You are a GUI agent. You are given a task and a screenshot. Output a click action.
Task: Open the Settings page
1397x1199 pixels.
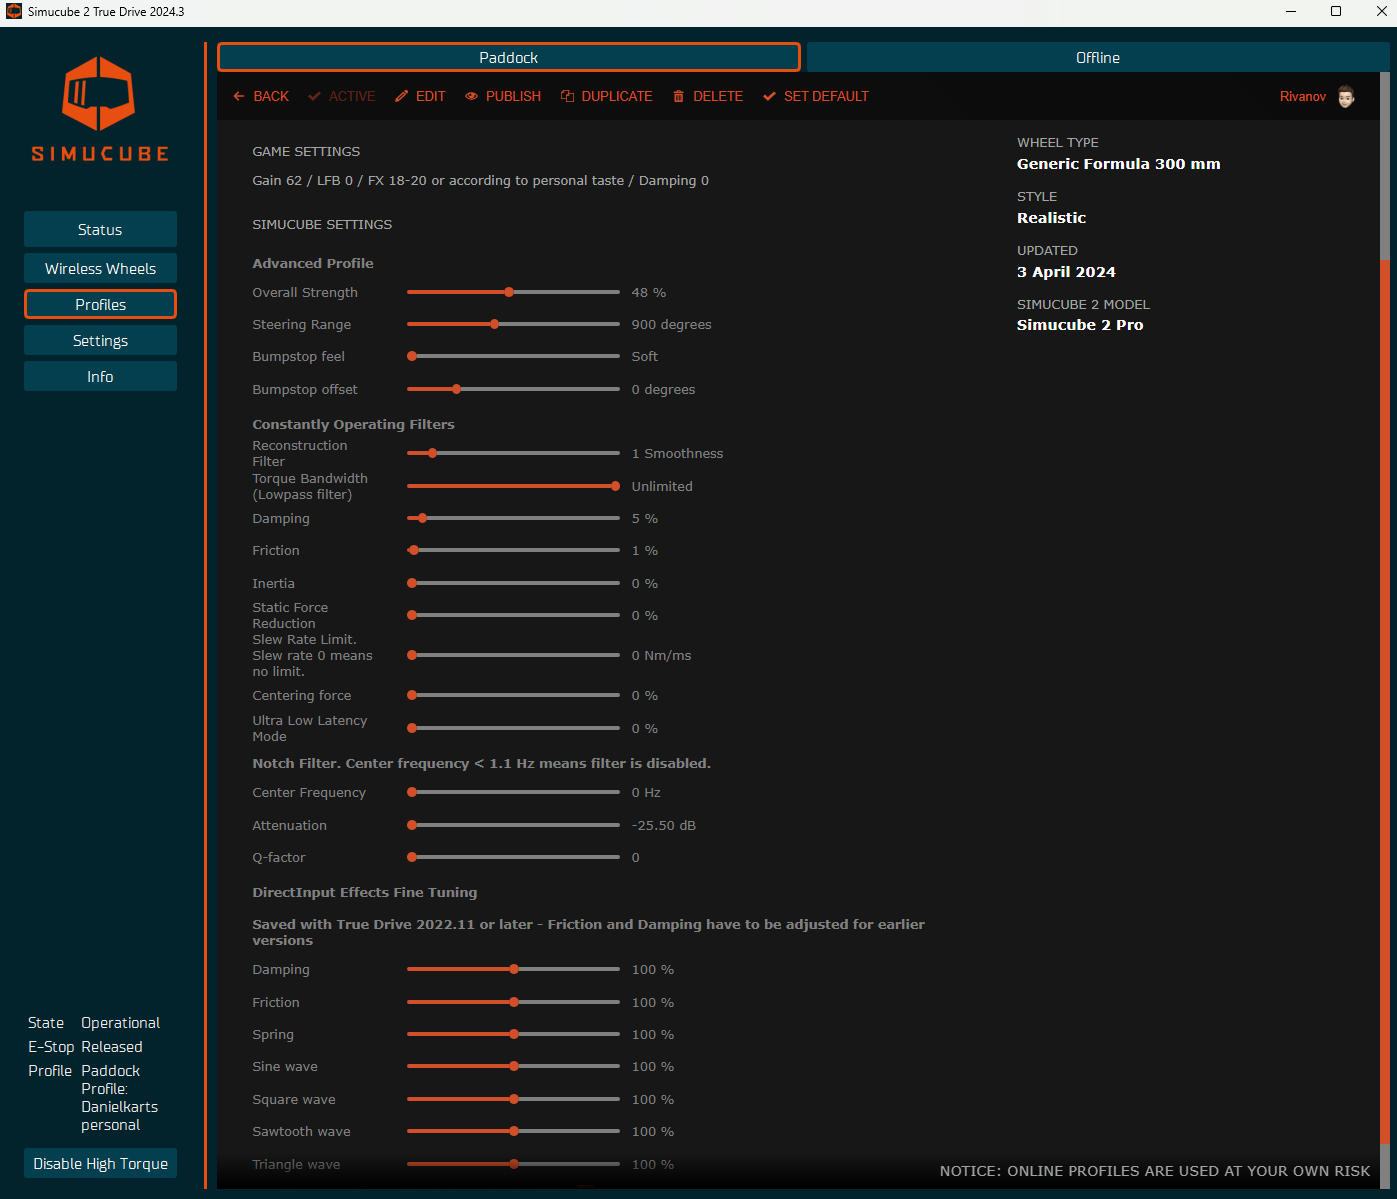point(100,340)
